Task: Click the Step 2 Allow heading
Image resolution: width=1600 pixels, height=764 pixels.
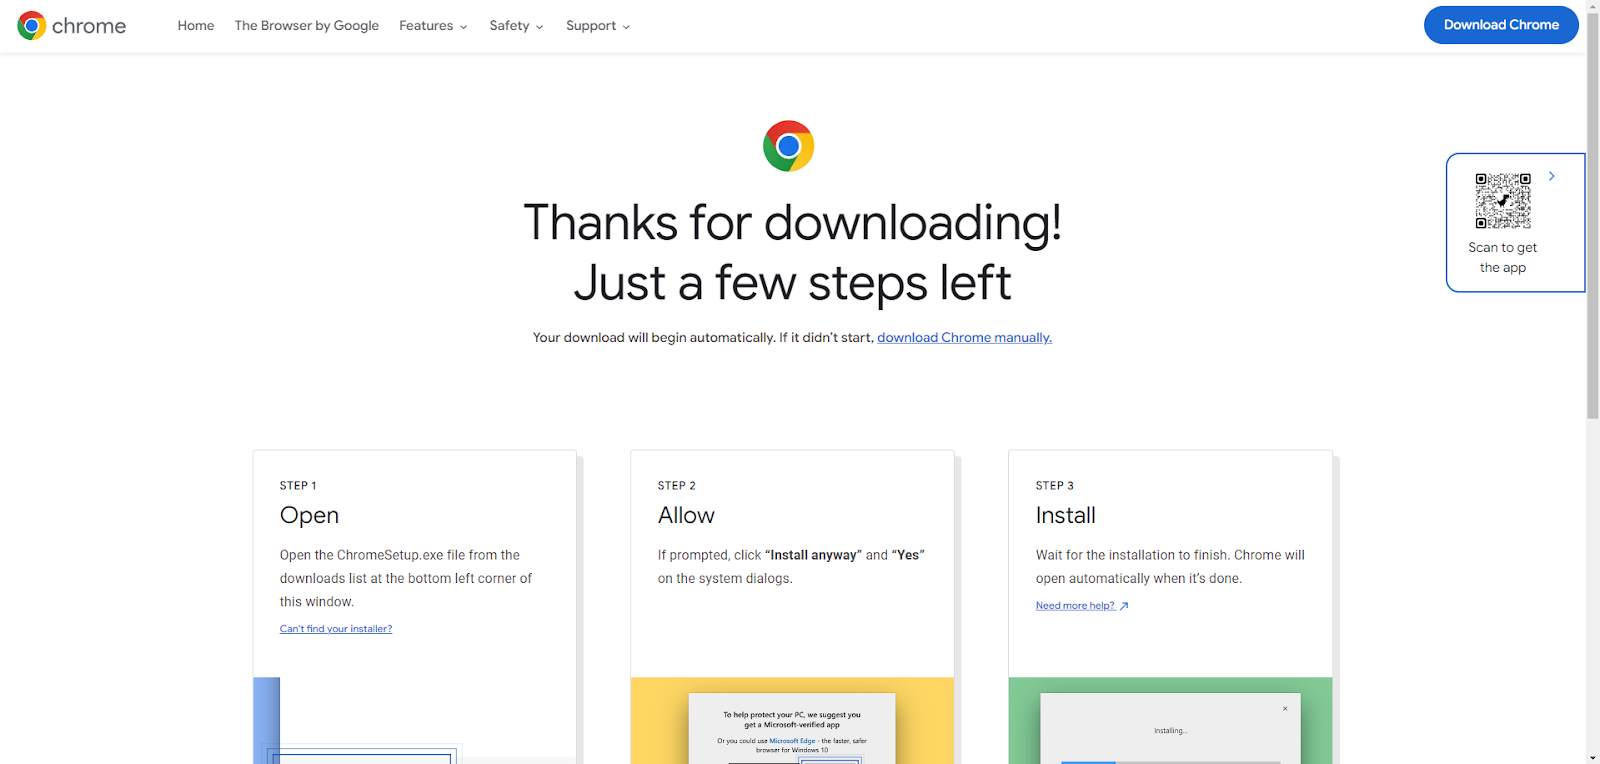Action: pos(686,516)
